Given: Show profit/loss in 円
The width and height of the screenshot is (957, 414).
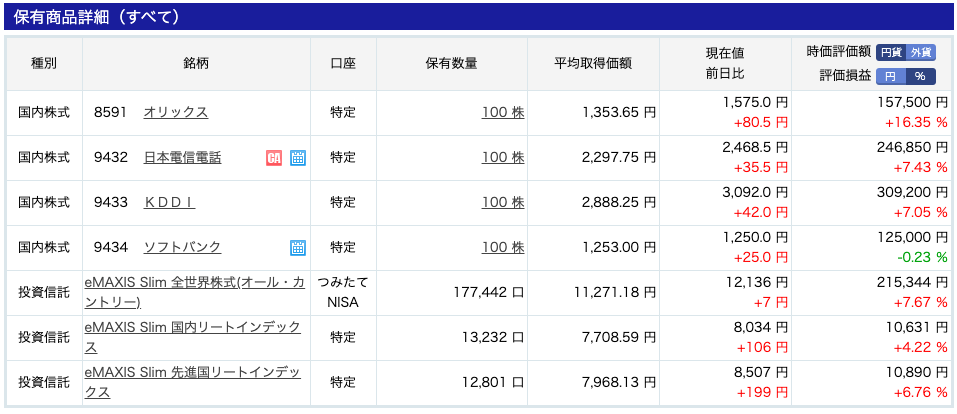Looking at the screenshot, I should (891, 76).
